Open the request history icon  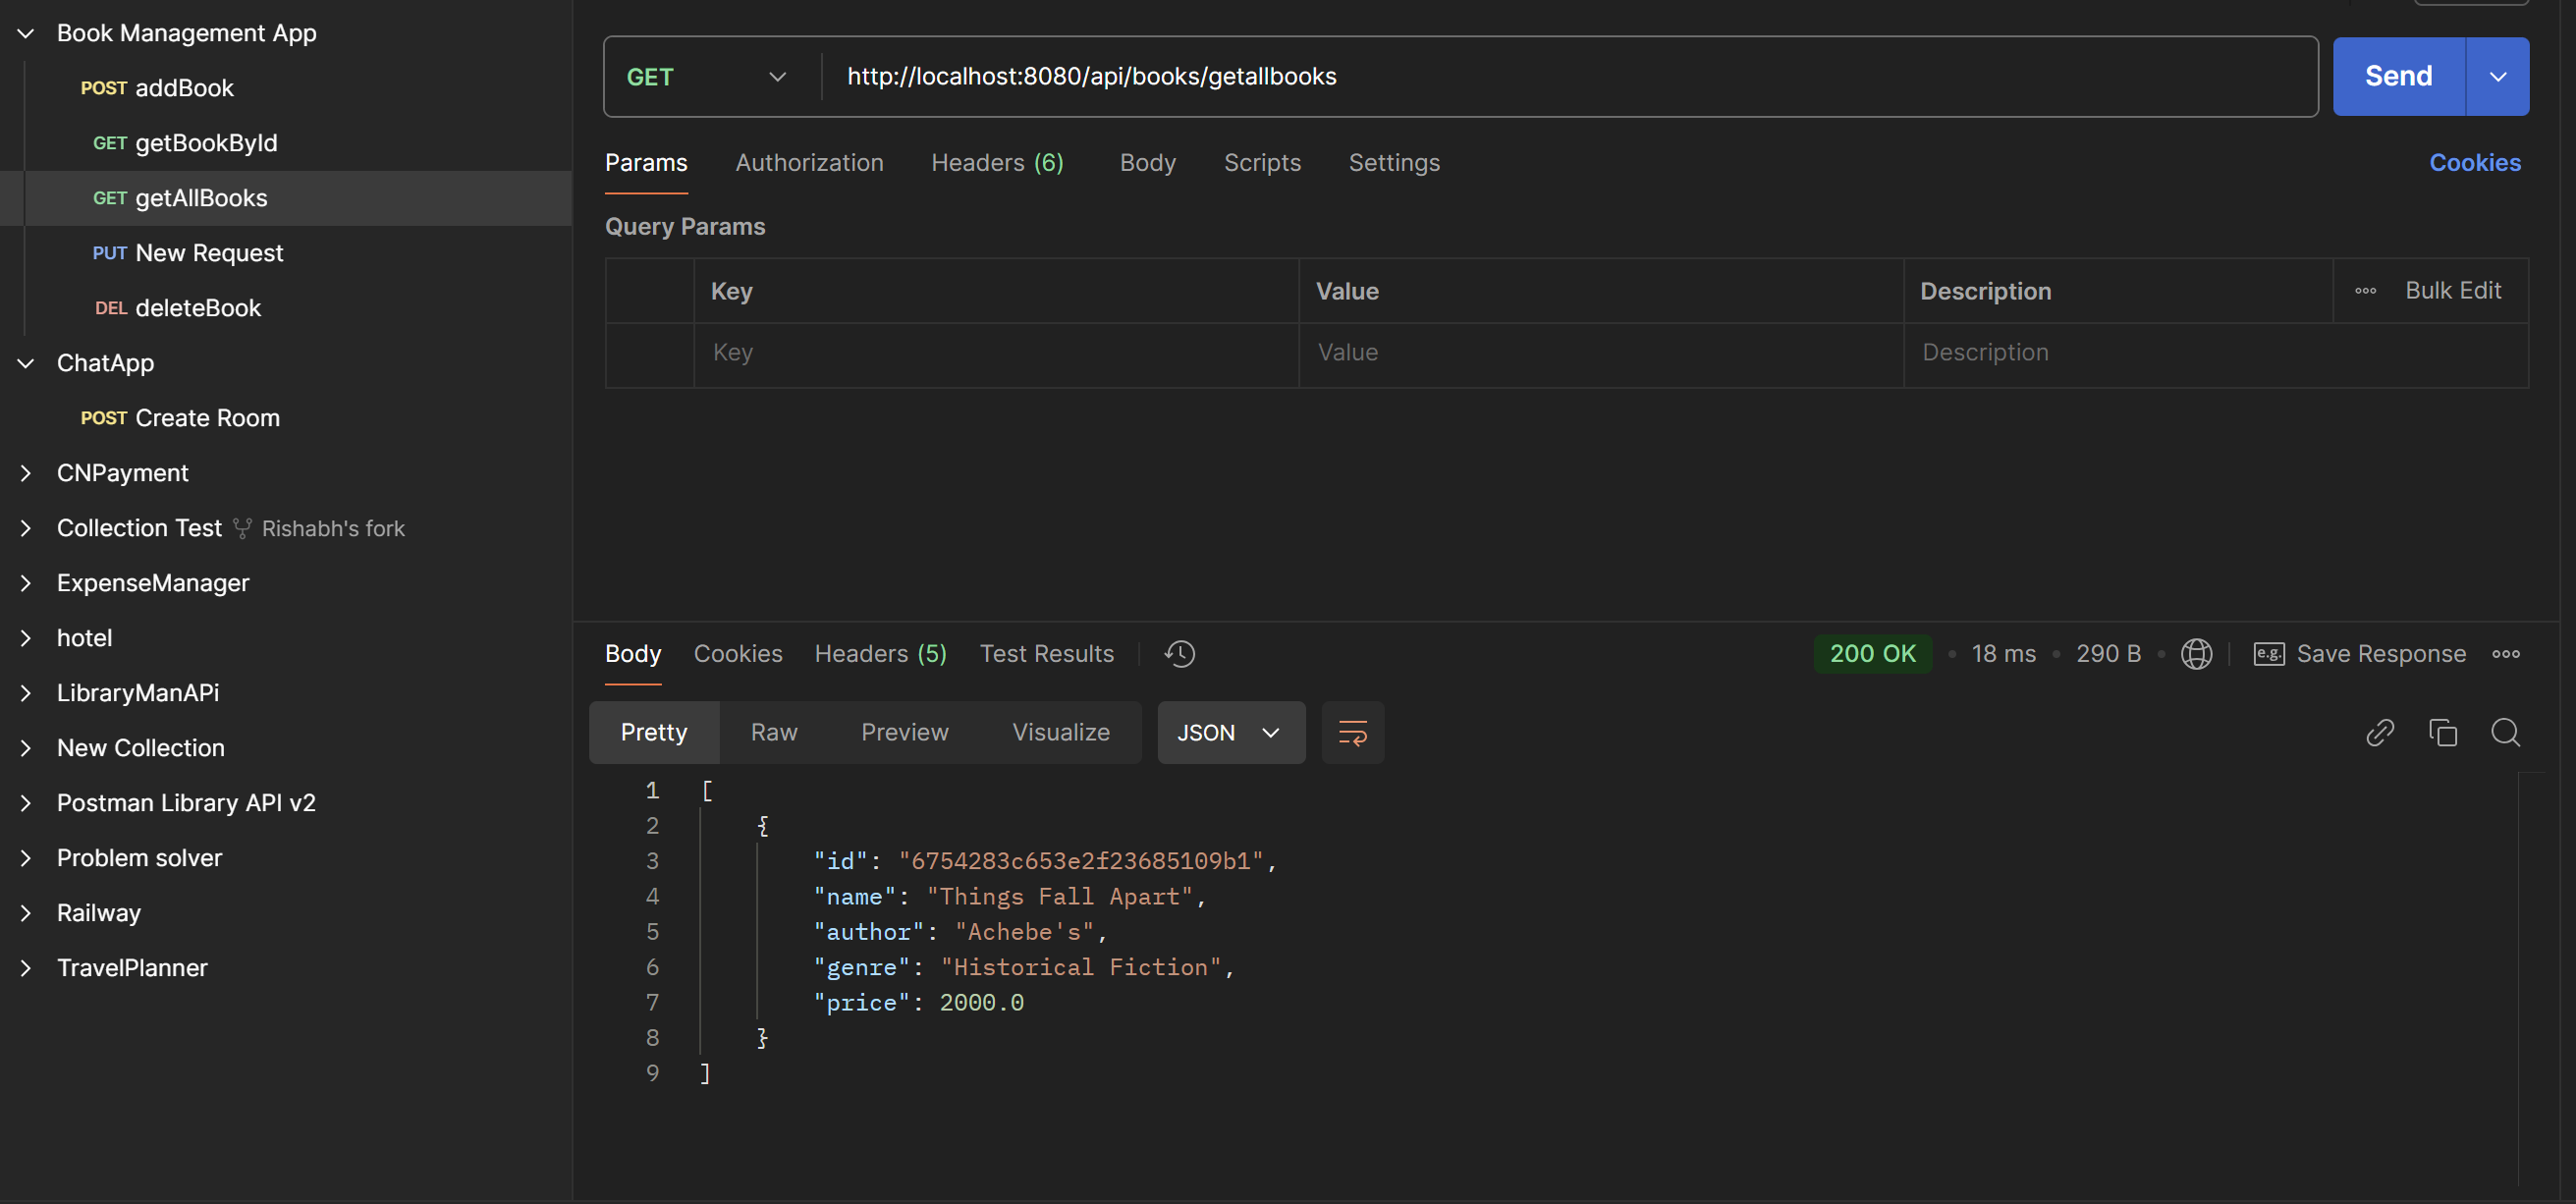tap(1179, 653)
